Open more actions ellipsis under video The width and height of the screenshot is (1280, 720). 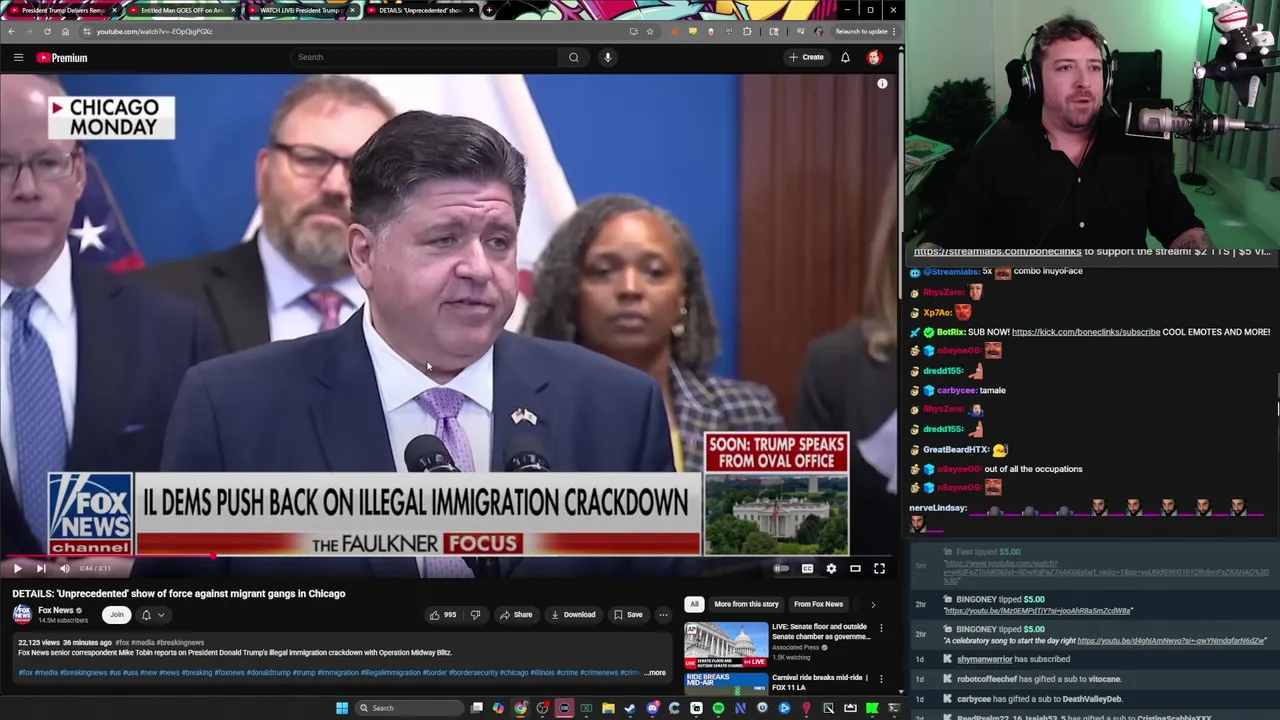pyautogui.click(x=663, y=615)
